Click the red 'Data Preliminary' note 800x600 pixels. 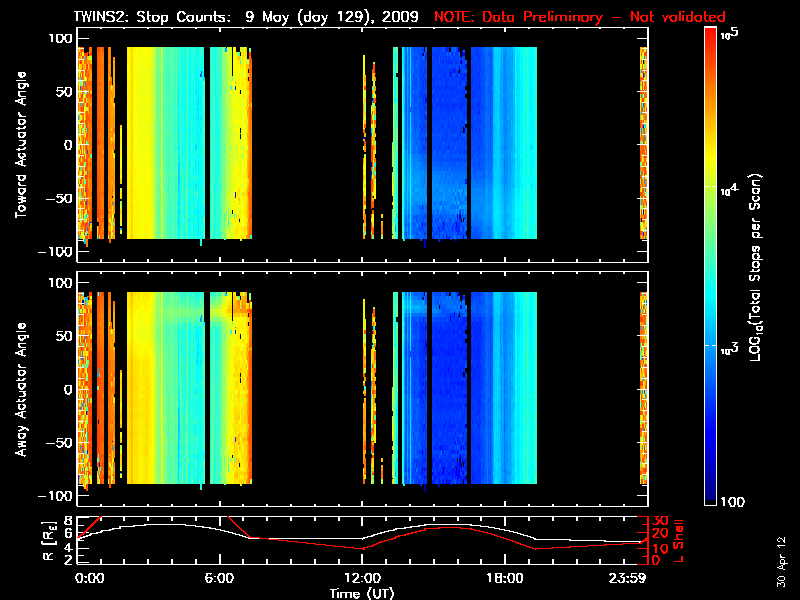(x=580, y=17)
